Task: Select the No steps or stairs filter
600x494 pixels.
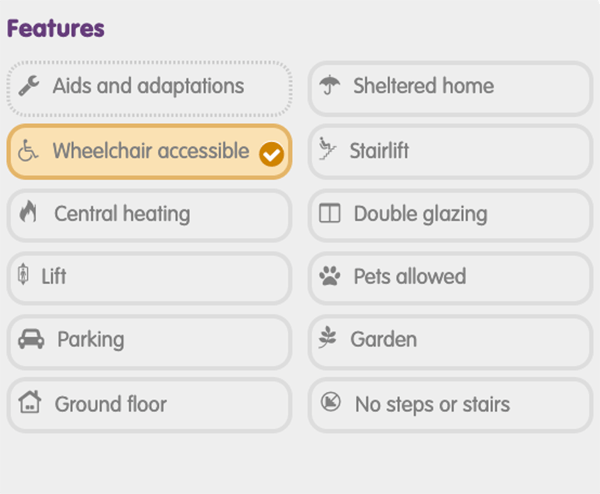Action: coord(450,405)
